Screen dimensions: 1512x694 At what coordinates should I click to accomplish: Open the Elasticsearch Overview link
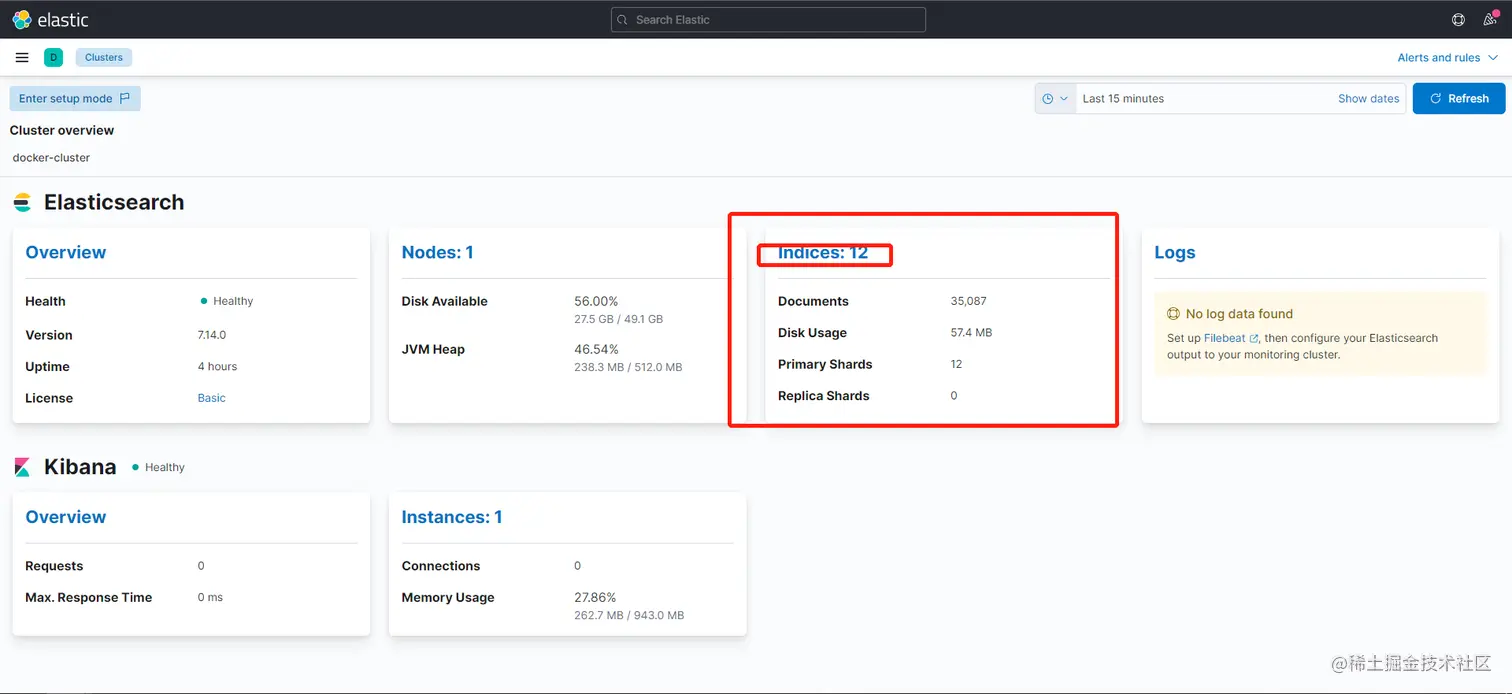pos(66,253)
